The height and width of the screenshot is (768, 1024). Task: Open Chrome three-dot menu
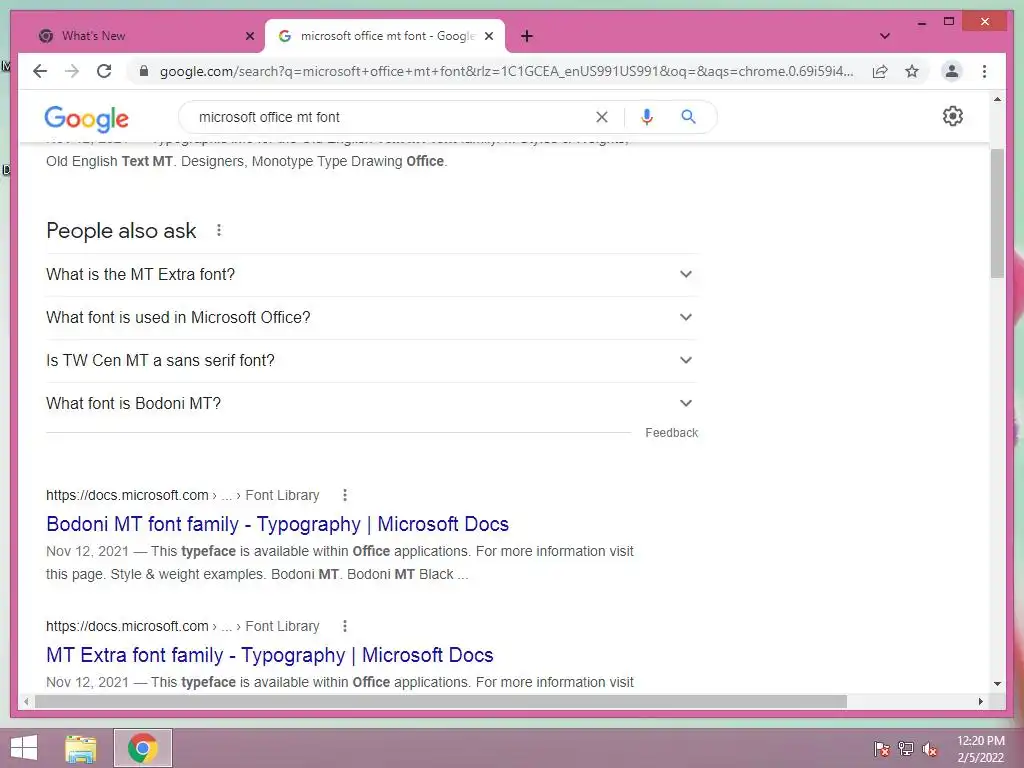pyautogui.click(x=984, y=71)
